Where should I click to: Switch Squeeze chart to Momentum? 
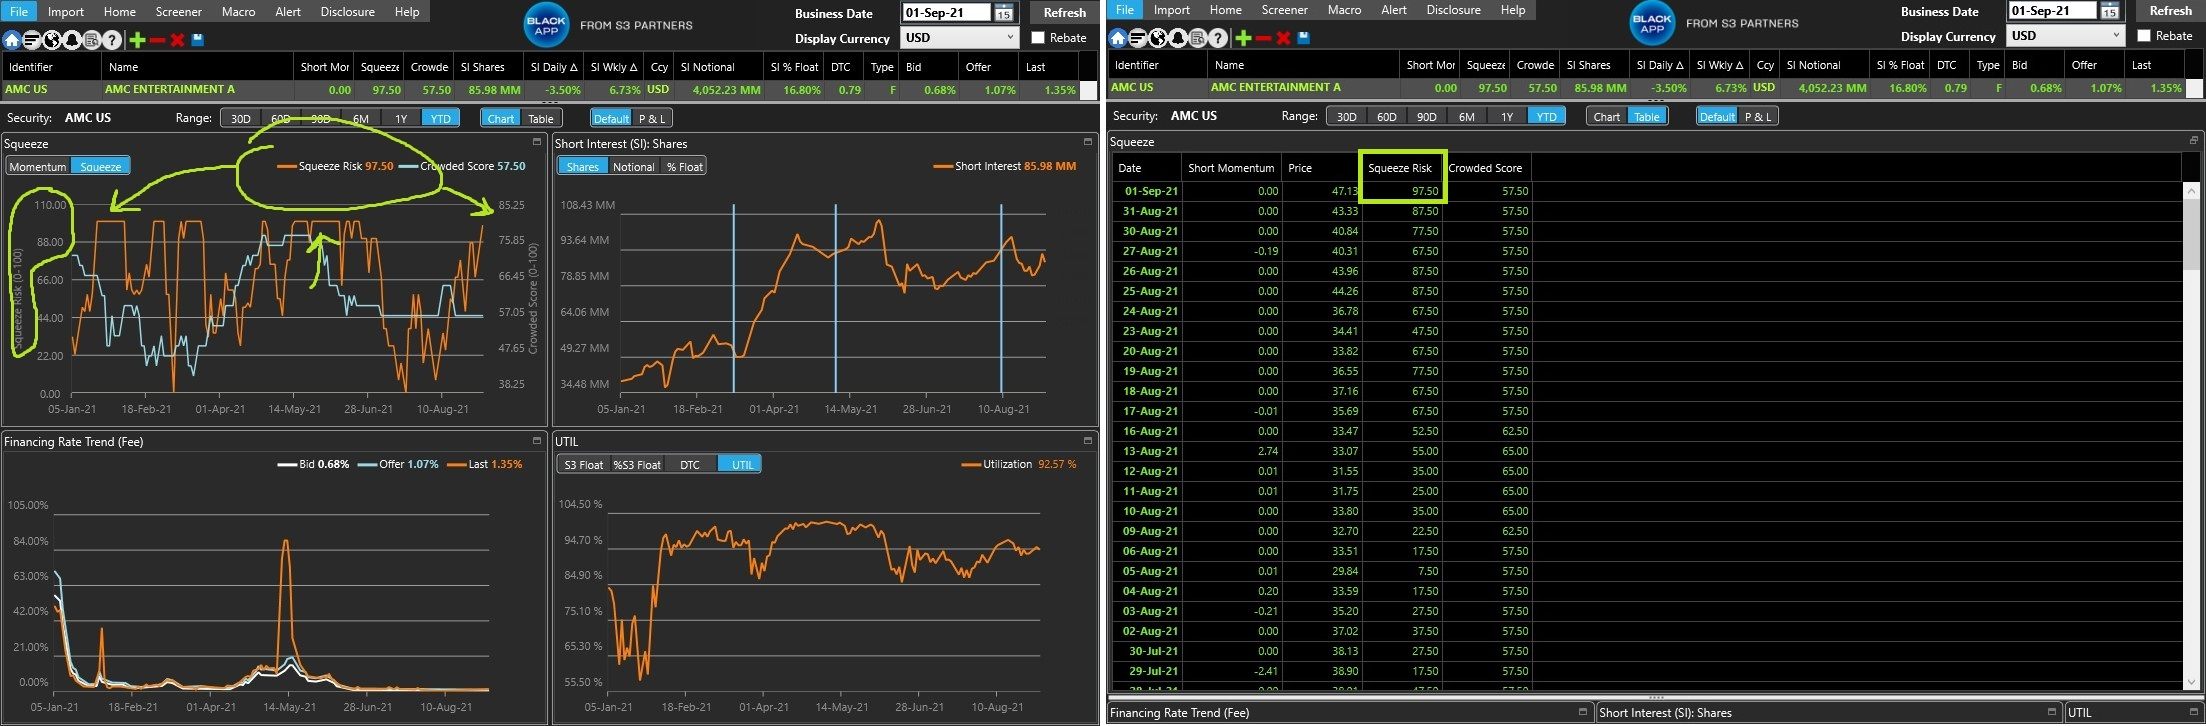[38, 167]
